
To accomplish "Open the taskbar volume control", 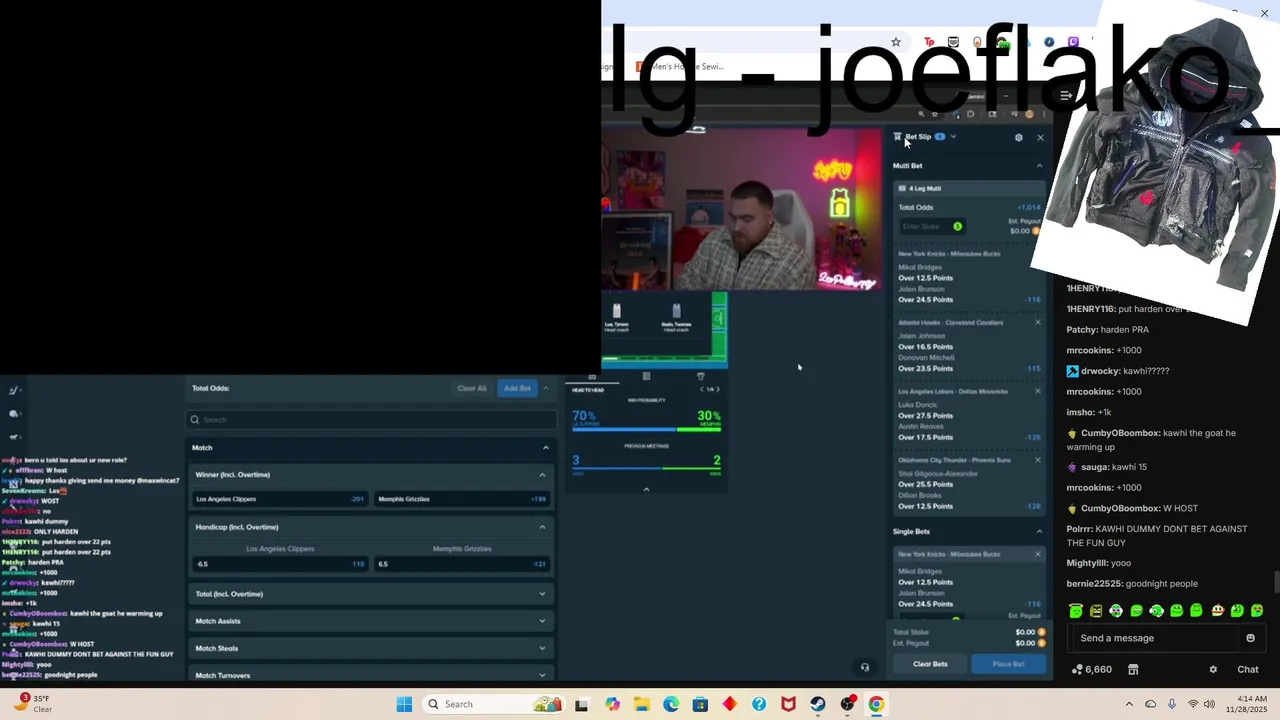I will pos(1210,704).
